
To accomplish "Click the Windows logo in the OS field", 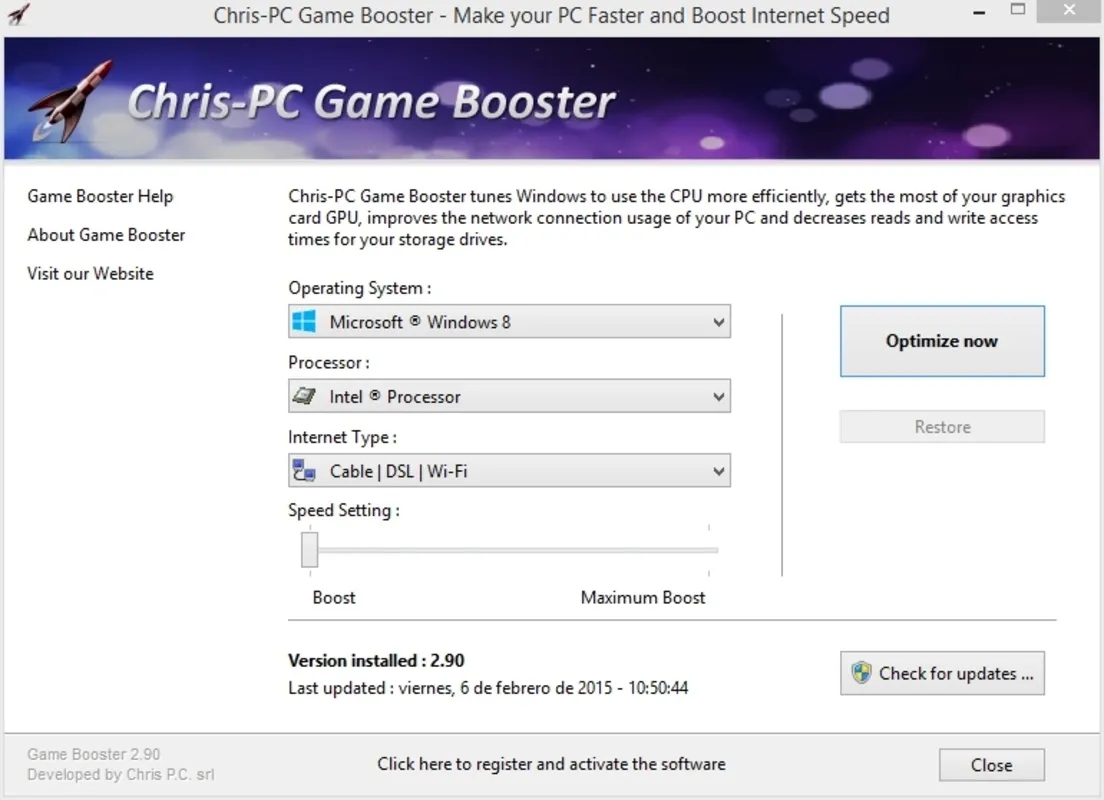I will pyautogui.click(x=304, y=322).
